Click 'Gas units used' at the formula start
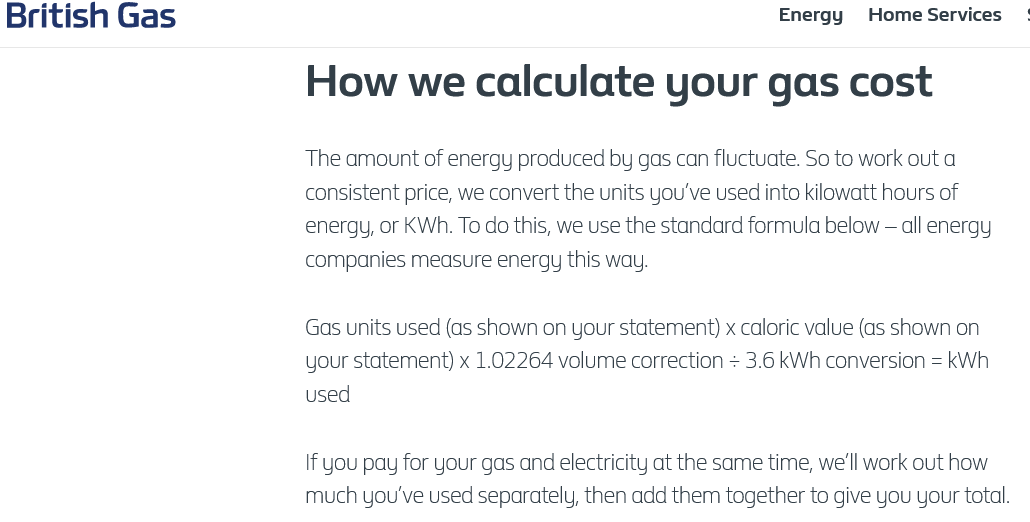 pos(372,327)
